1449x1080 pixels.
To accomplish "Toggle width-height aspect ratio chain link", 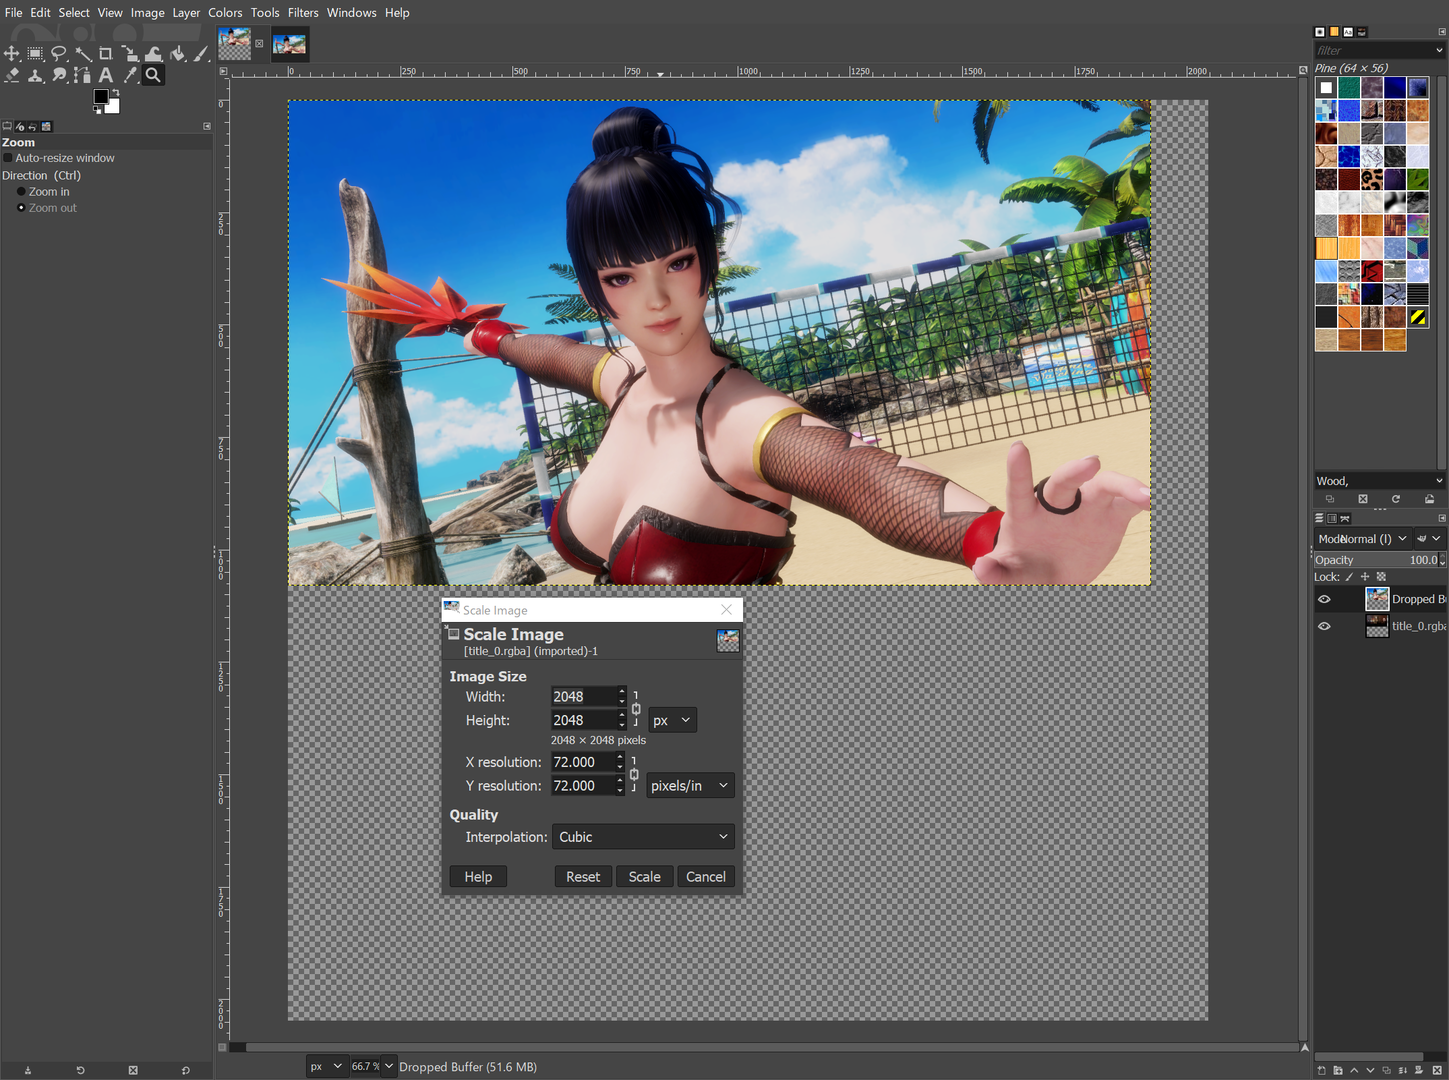I will tap(636, 708).
